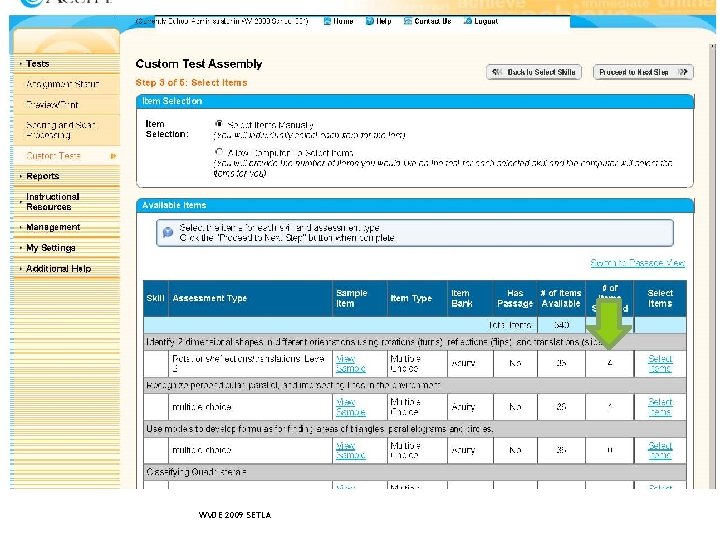Open Scoring and Scan Processing
Screen dimensions: 720x540
[x=60, y=130]
